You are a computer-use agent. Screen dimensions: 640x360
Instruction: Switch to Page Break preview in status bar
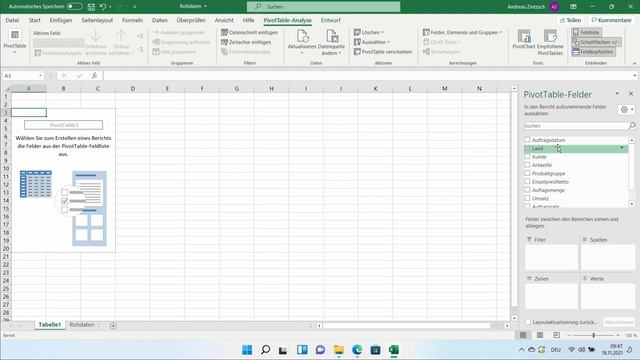coord(556,335)
